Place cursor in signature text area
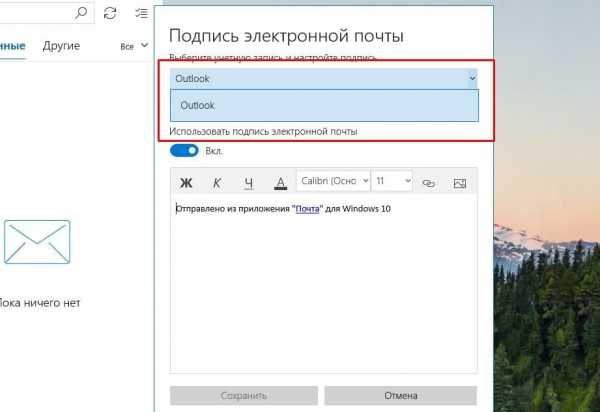 (324, 283)
